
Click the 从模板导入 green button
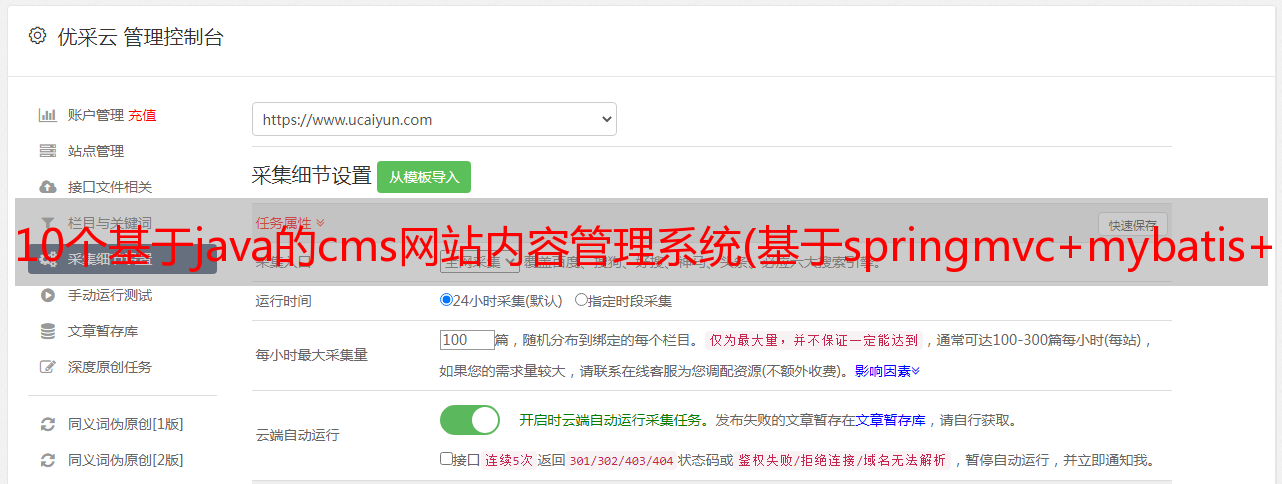pos(424,177)
